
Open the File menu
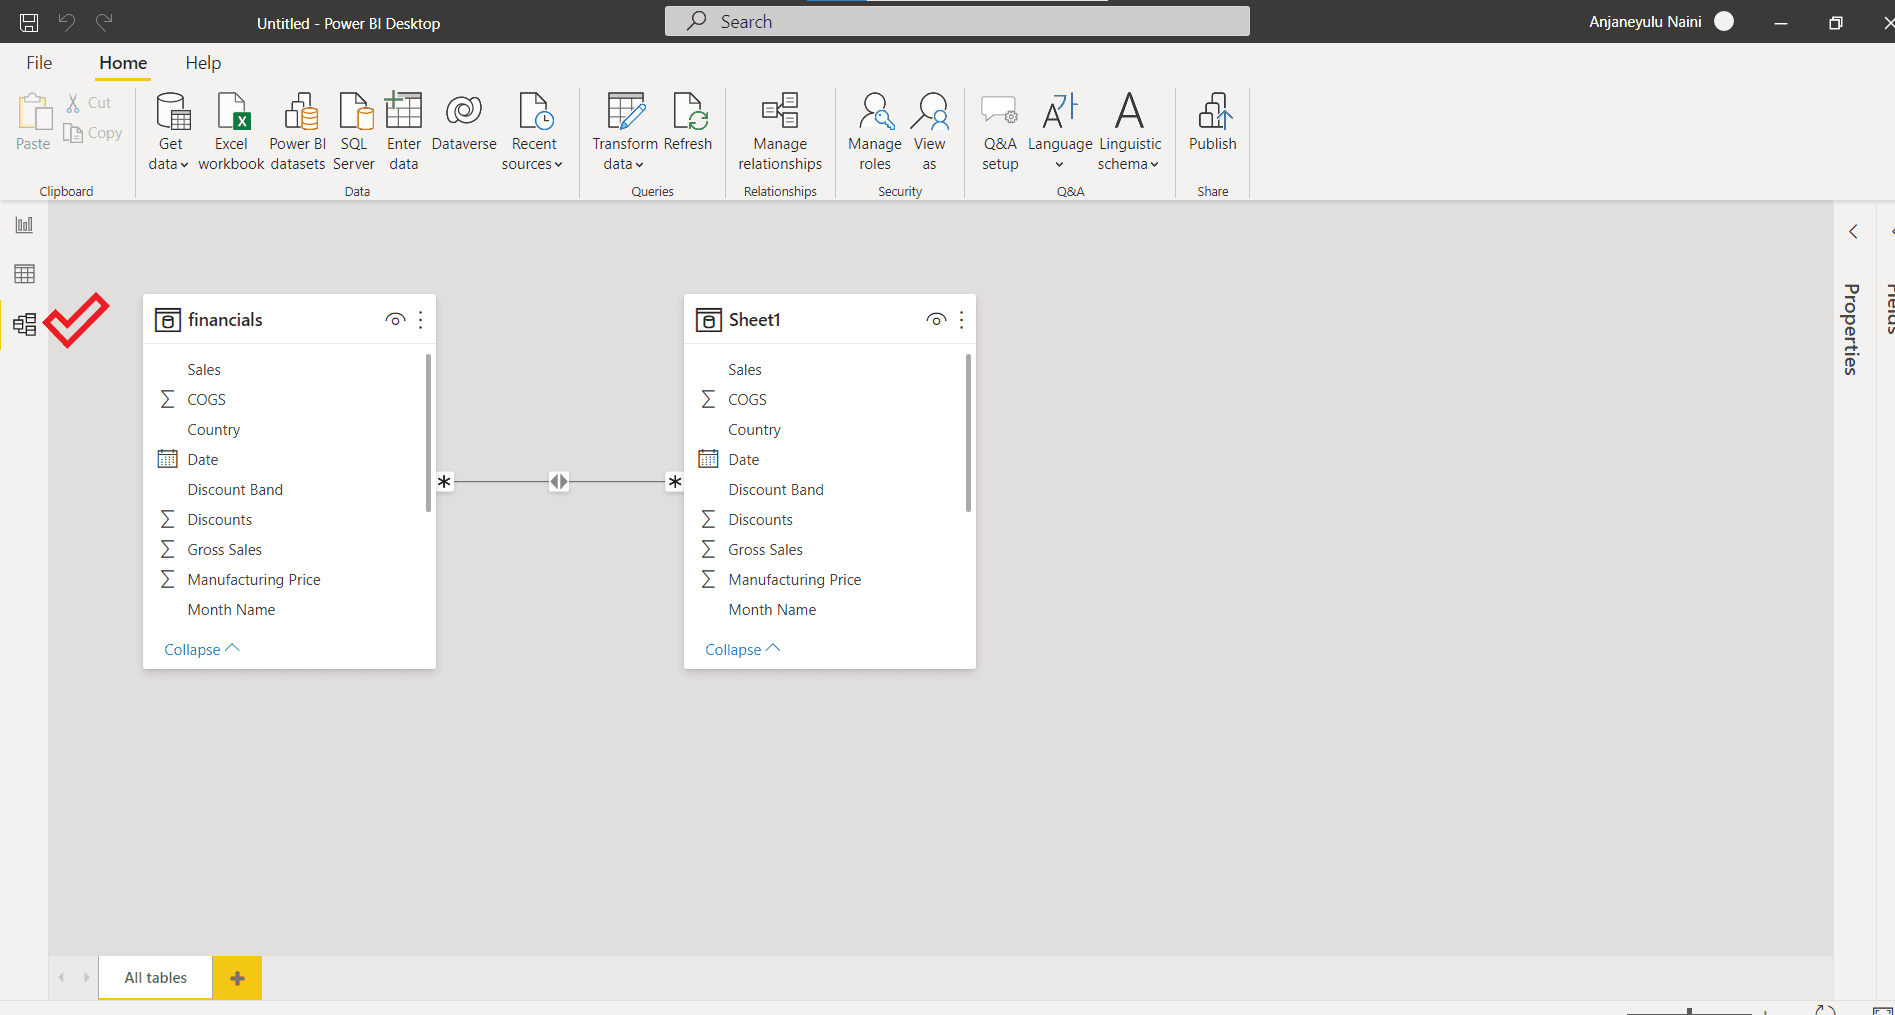click(39, 63)
